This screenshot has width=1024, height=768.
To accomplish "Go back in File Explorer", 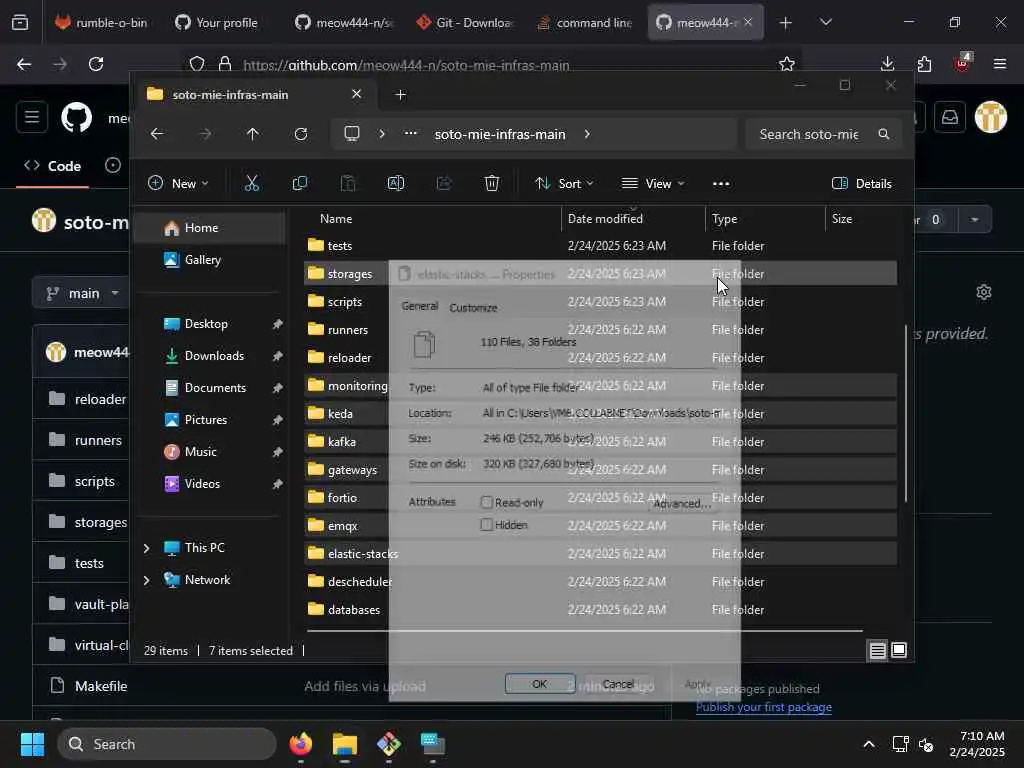I will click(157, 134).
